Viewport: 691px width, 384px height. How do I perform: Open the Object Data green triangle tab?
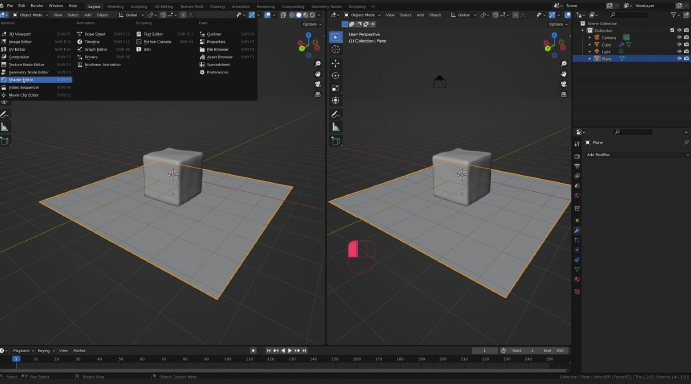(577, 269)
